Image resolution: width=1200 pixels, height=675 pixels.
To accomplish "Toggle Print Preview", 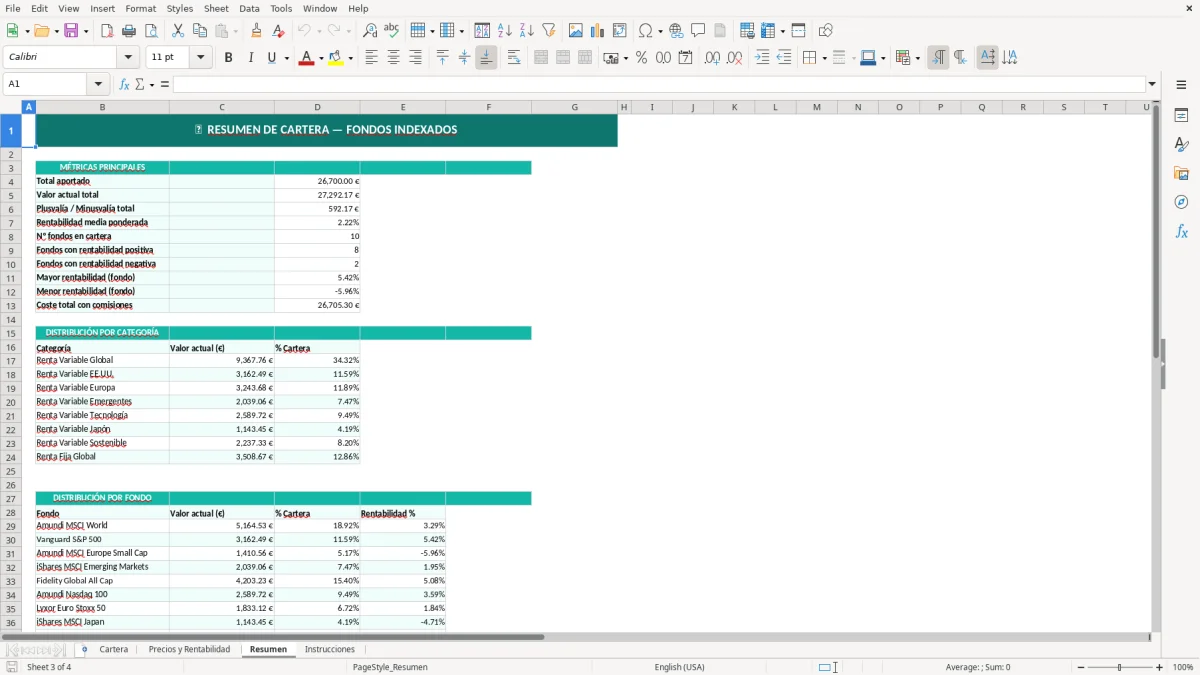I will (151, 31).
